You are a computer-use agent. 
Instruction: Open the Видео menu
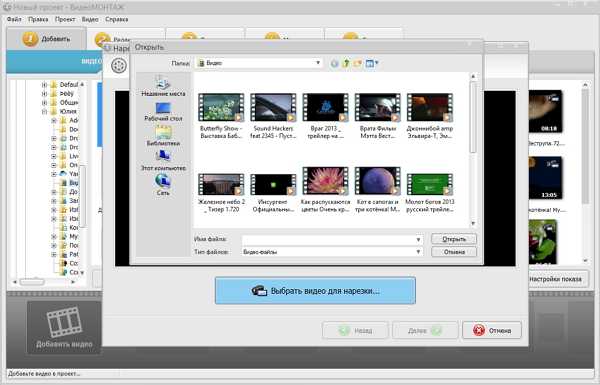(x=90, y=19)
